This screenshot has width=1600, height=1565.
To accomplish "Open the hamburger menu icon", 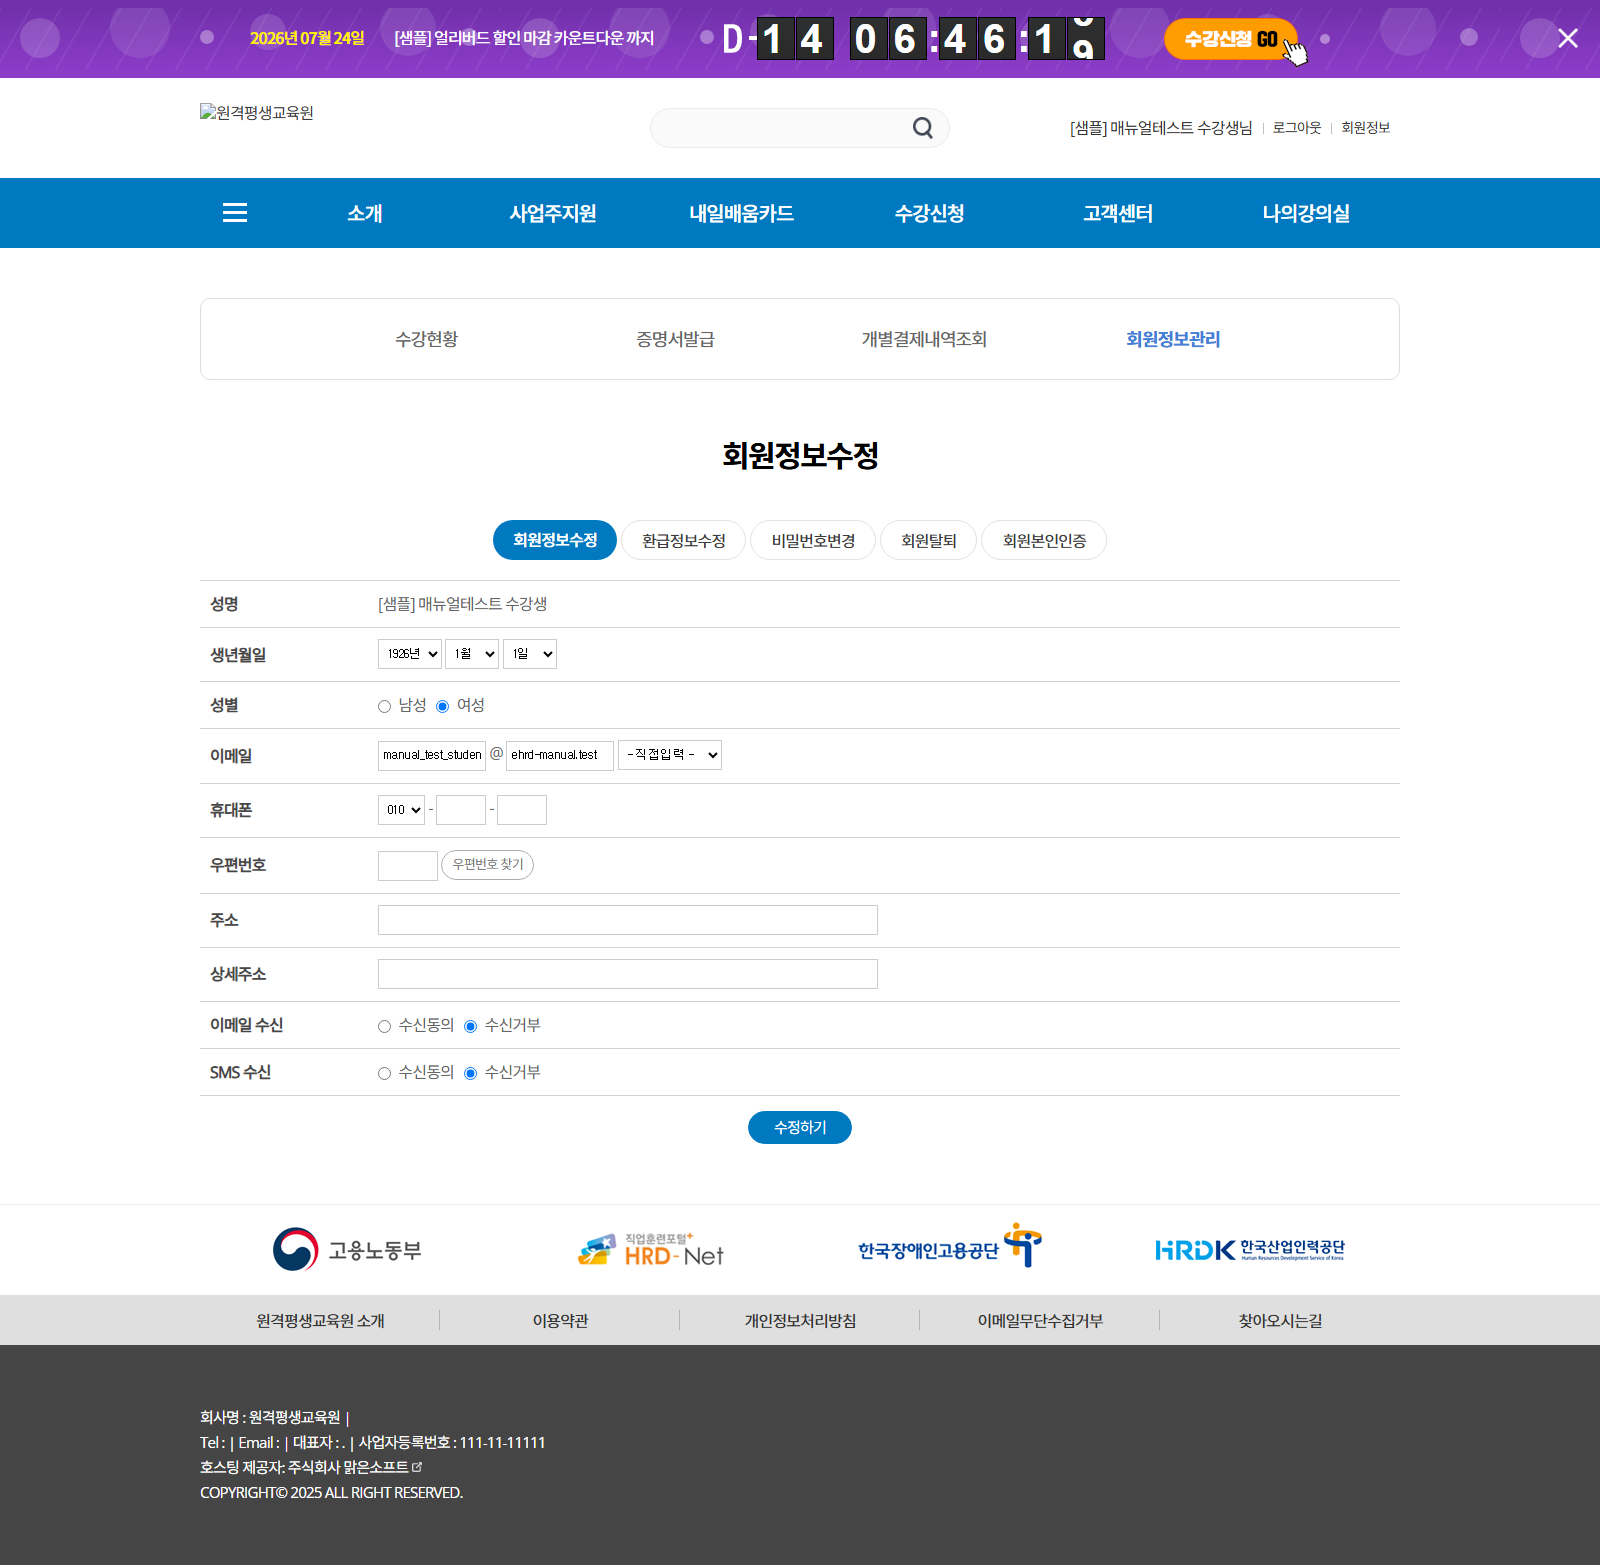I will 235,213.
